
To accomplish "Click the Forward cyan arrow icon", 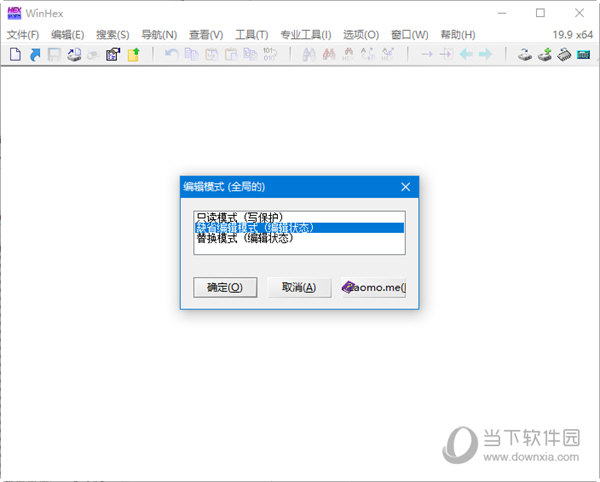I will tap(485, 54).
